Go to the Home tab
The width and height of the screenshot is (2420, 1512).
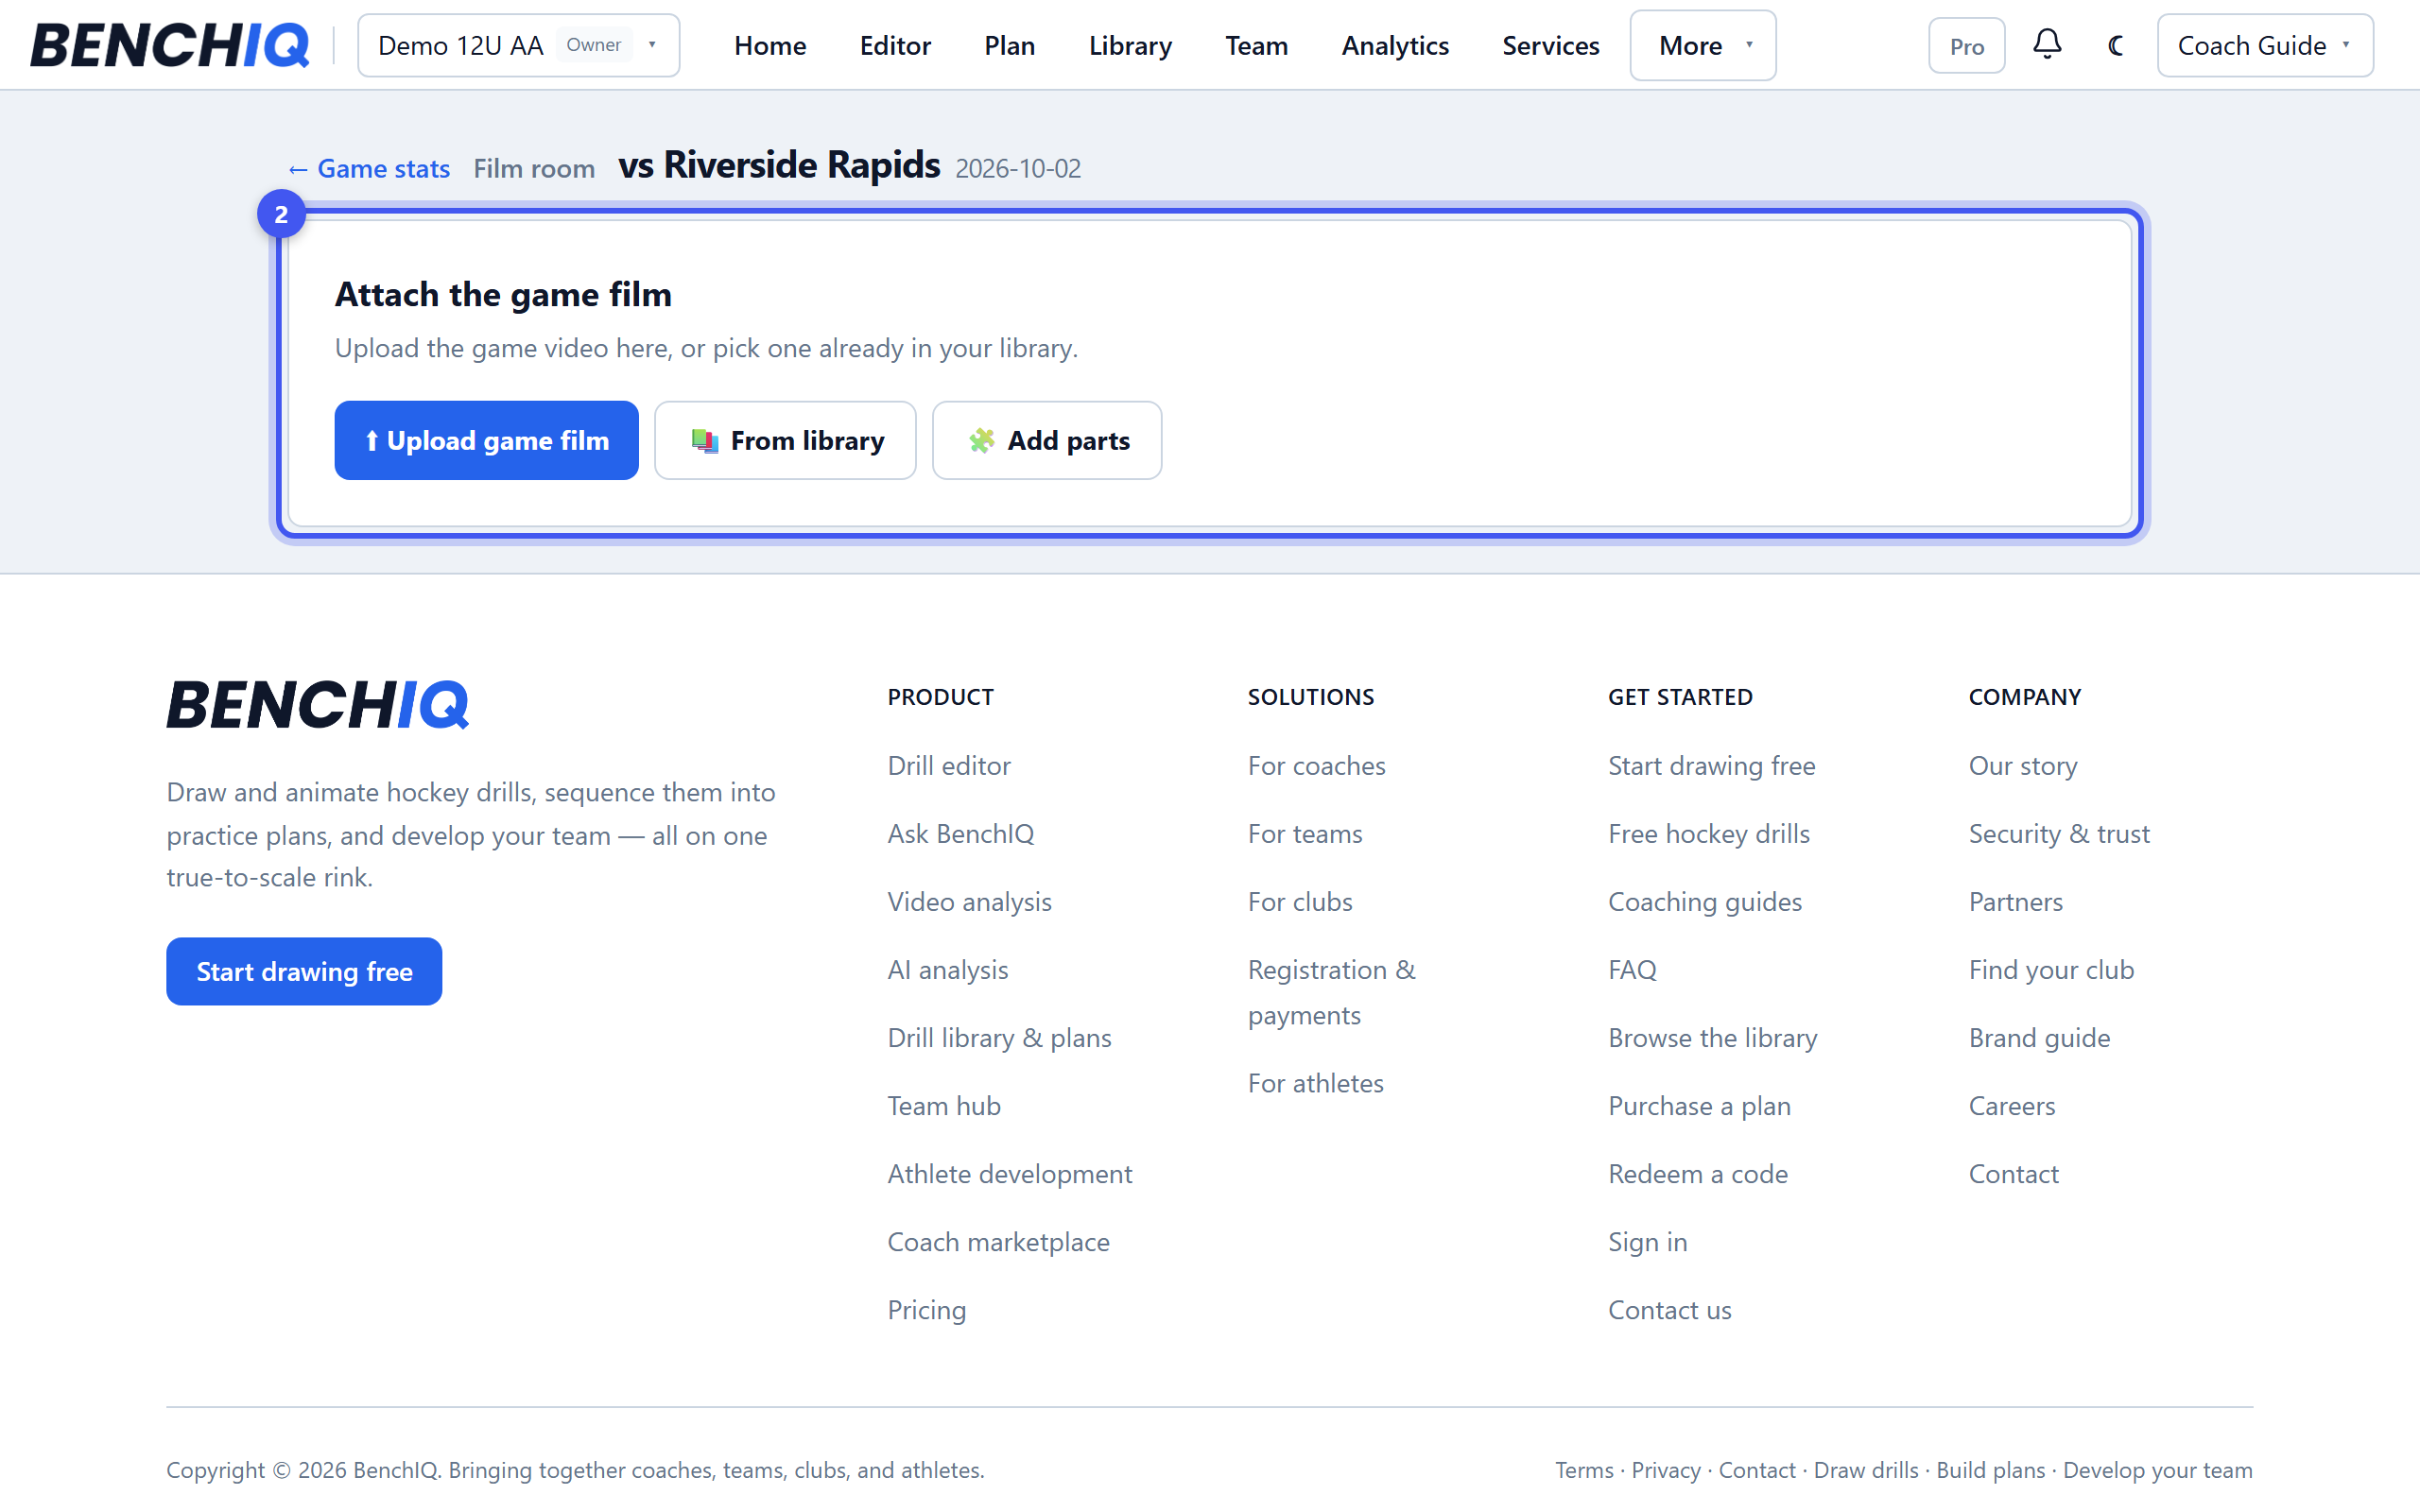[x=769, y=45]
